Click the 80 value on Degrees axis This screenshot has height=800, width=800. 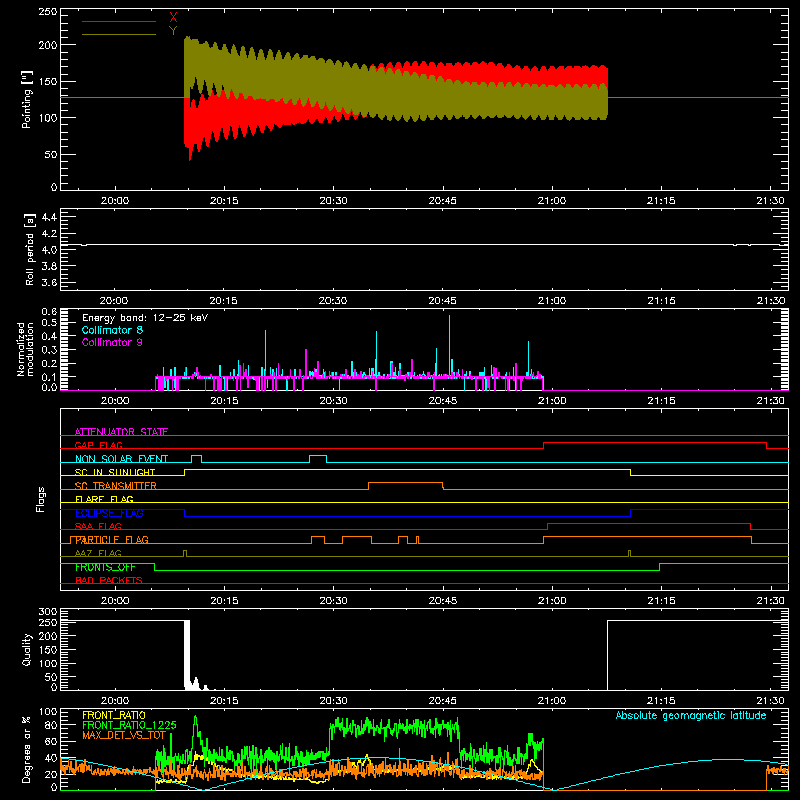click(51, 725)
